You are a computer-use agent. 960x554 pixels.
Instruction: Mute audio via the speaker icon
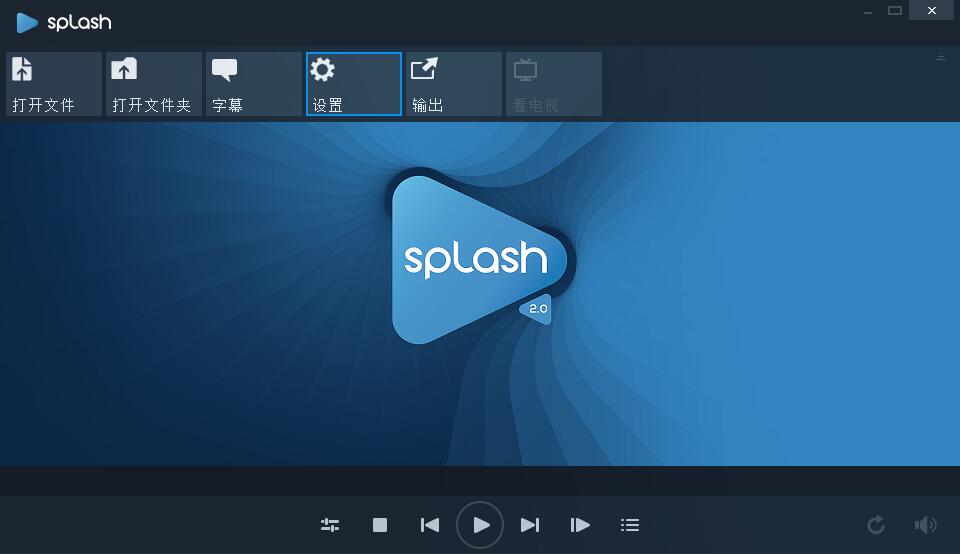point(925,525)
